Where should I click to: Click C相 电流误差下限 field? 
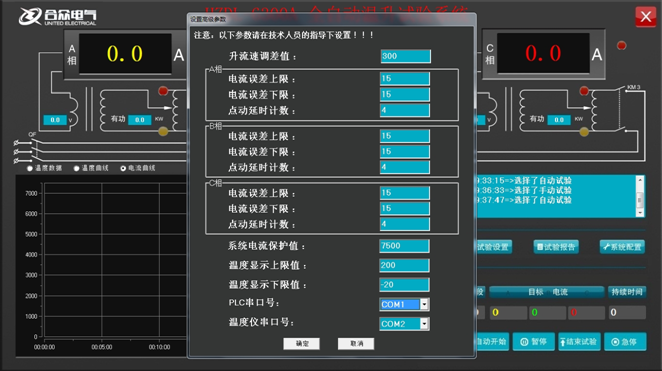click(404, 209)
